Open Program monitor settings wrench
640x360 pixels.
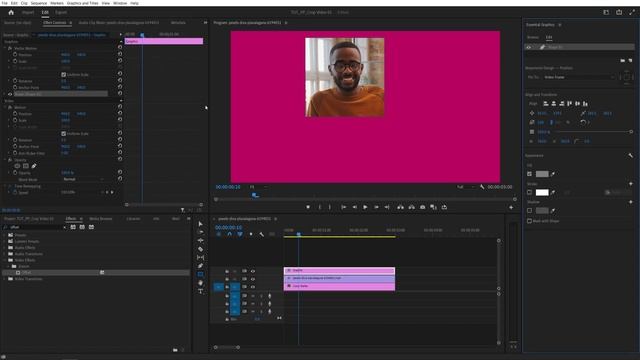(482, 187)
